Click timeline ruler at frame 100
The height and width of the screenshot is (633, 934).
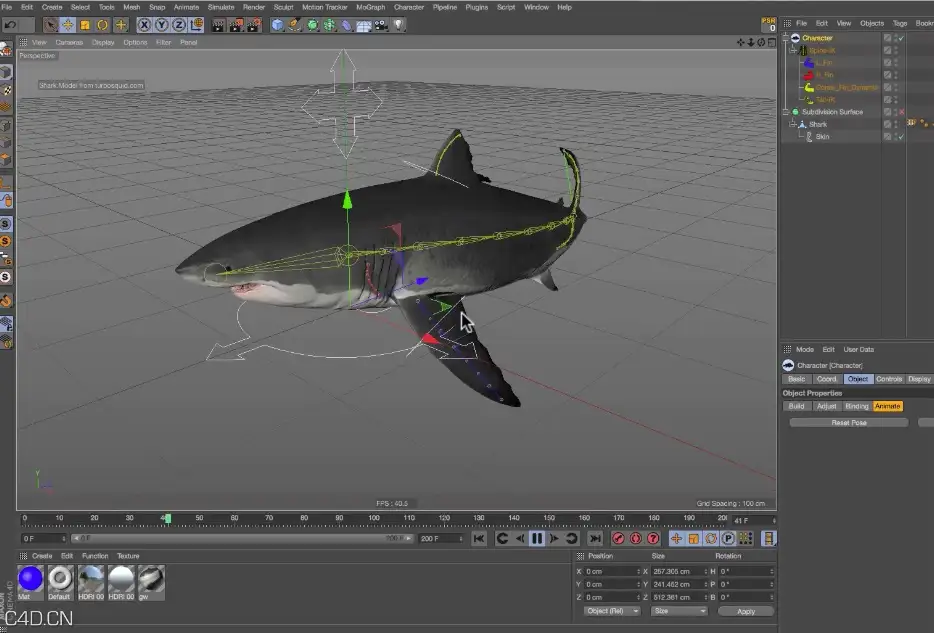coord(374,519)
